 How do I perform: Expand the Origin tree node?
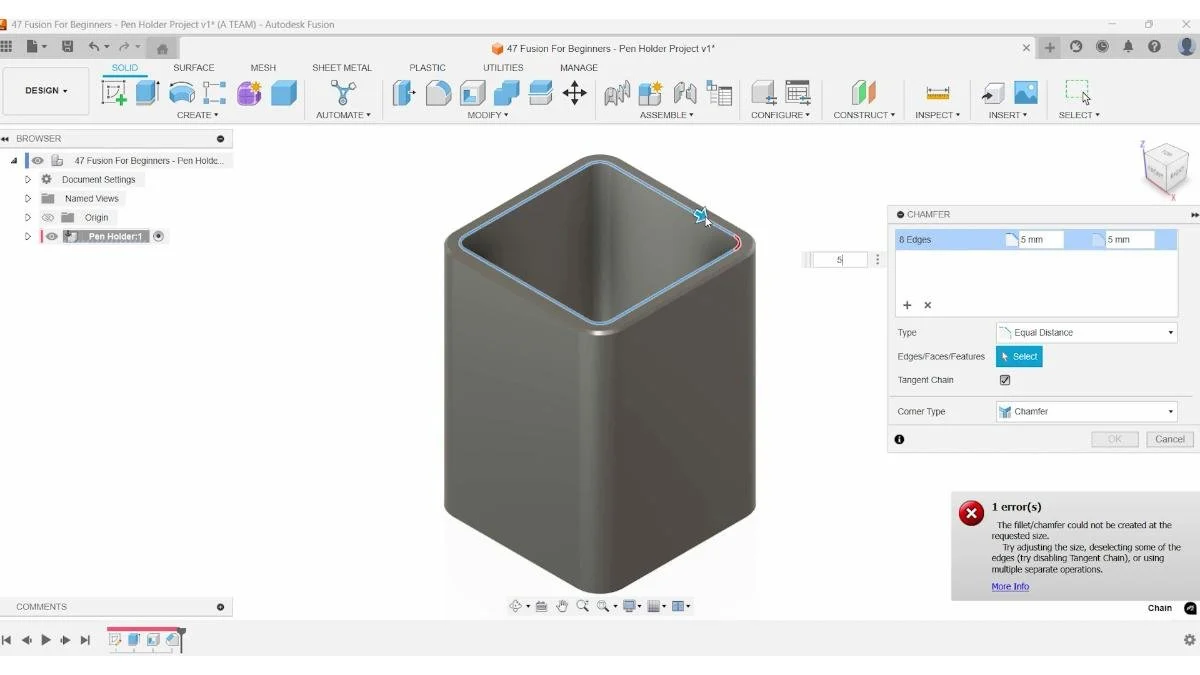click(x=28, y=218)
